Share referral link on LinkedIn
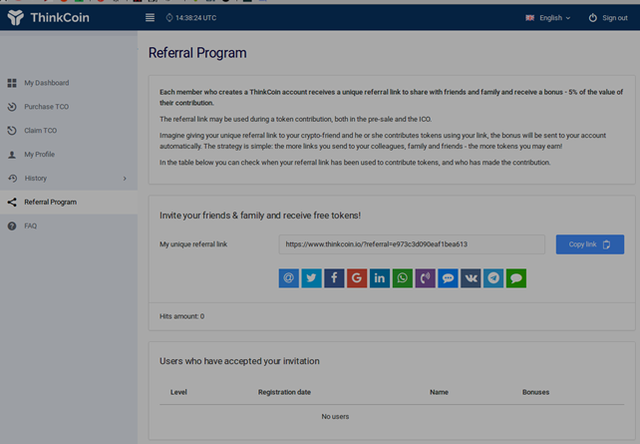This screenshot has width=640, height=444. point(380,278)
